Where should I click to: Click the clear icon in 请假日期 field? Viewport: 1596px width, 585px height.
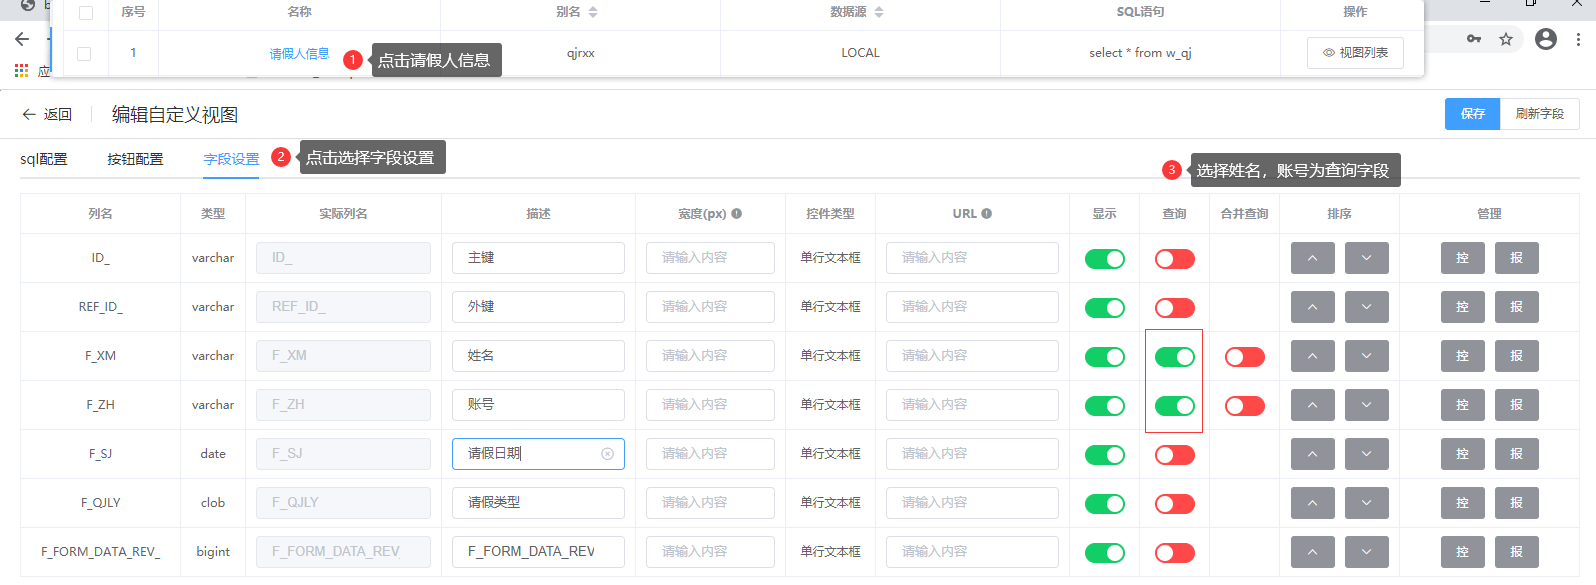pyautogui.click(x=607, y=454)
